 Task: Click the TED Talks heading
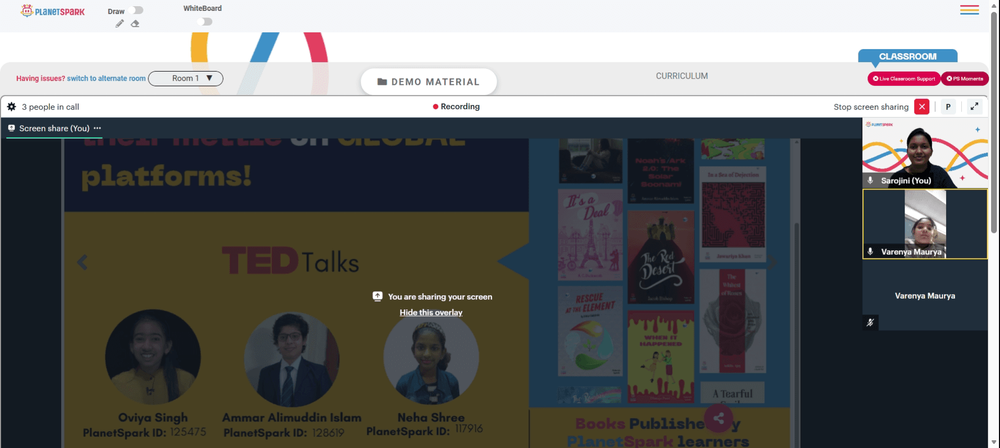tap(290, 261)
